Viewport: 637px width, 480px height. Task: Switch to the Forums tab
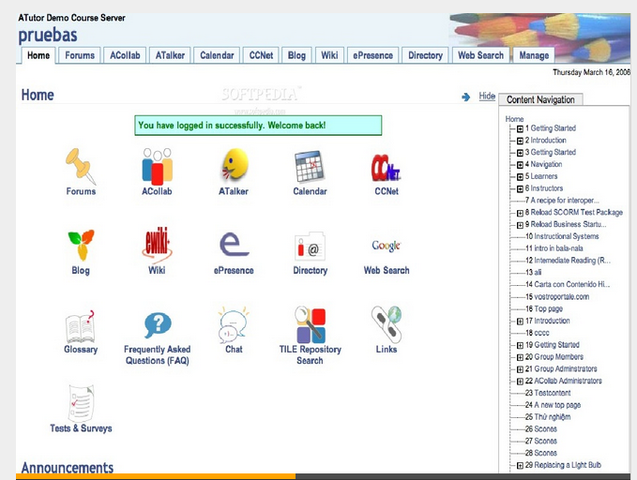tap(80, 56)
